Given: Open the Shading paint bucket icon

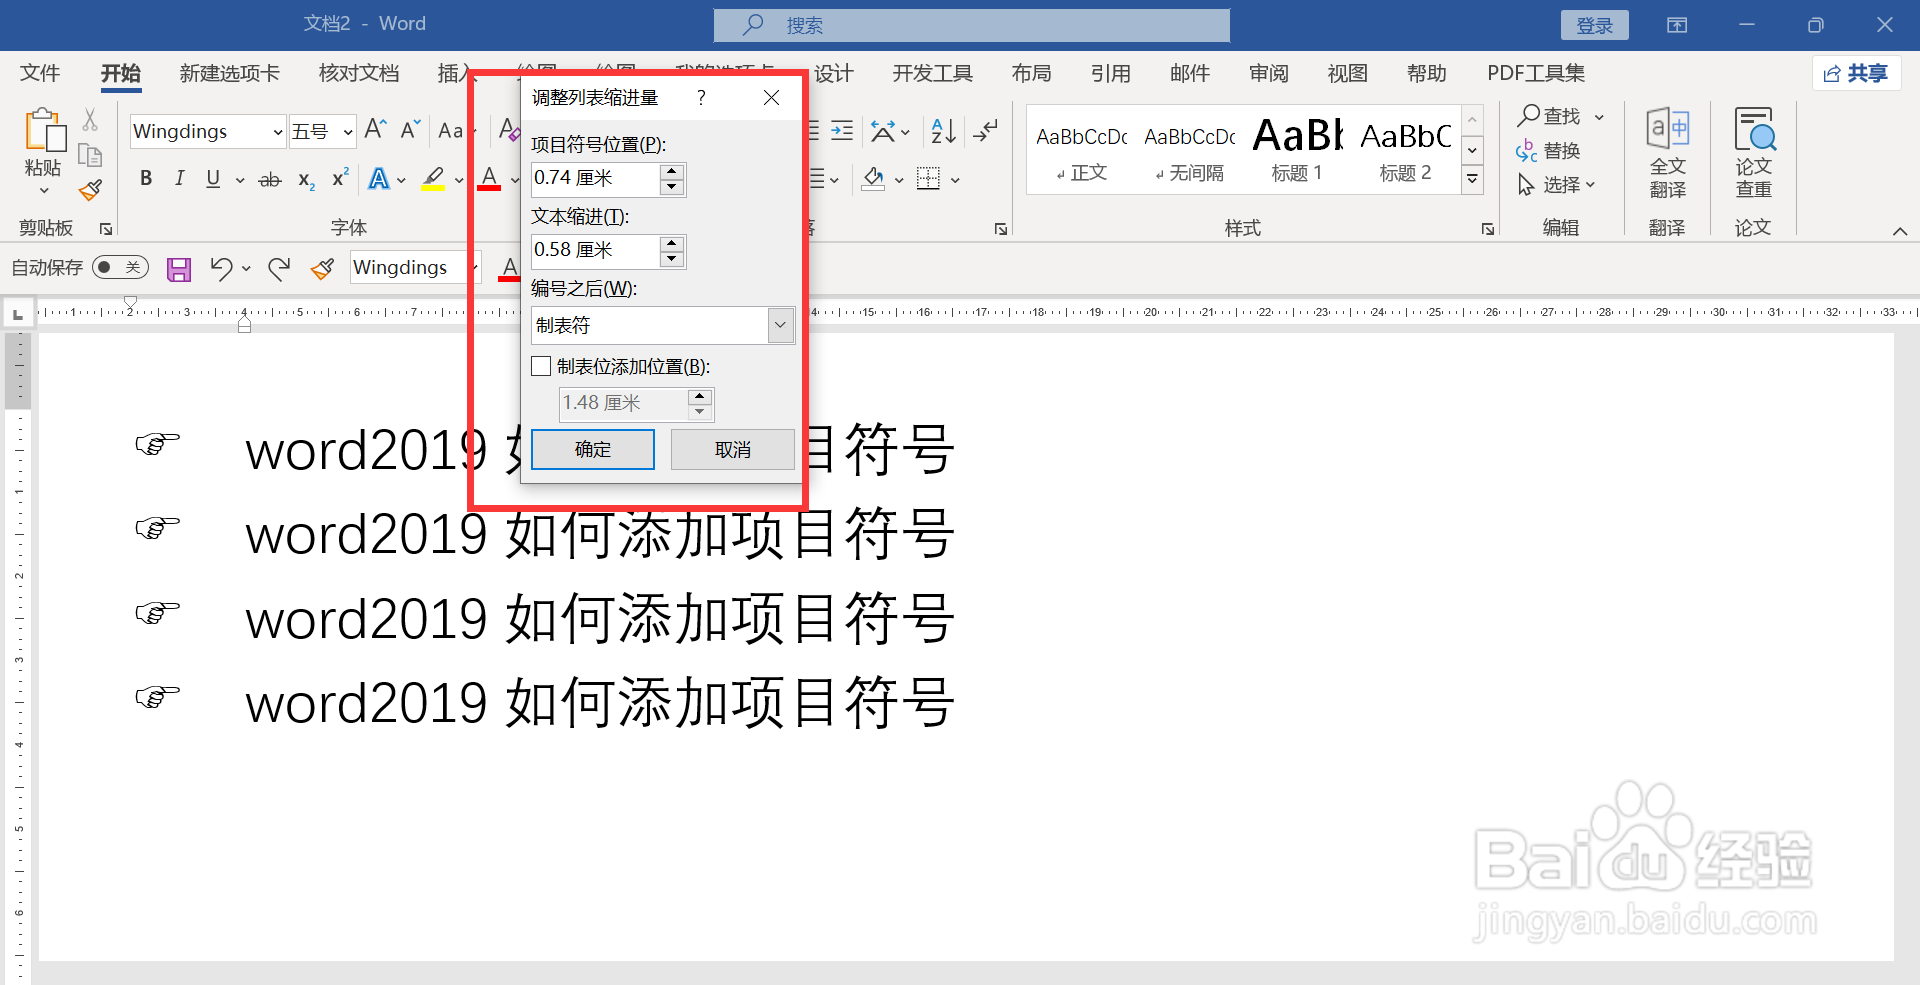Looking at the screenshot, I should pyautogui.click(x=873, y=179).
